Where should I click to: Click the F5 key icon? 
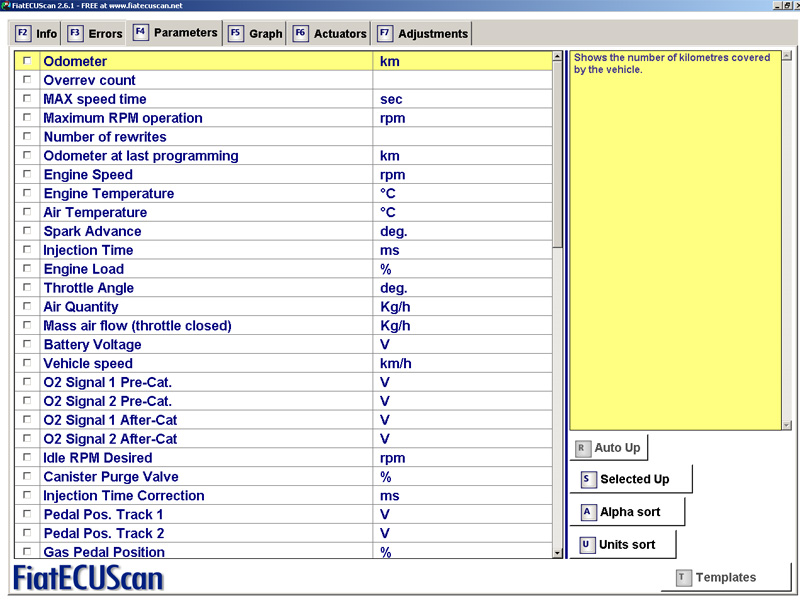[235, 33]
